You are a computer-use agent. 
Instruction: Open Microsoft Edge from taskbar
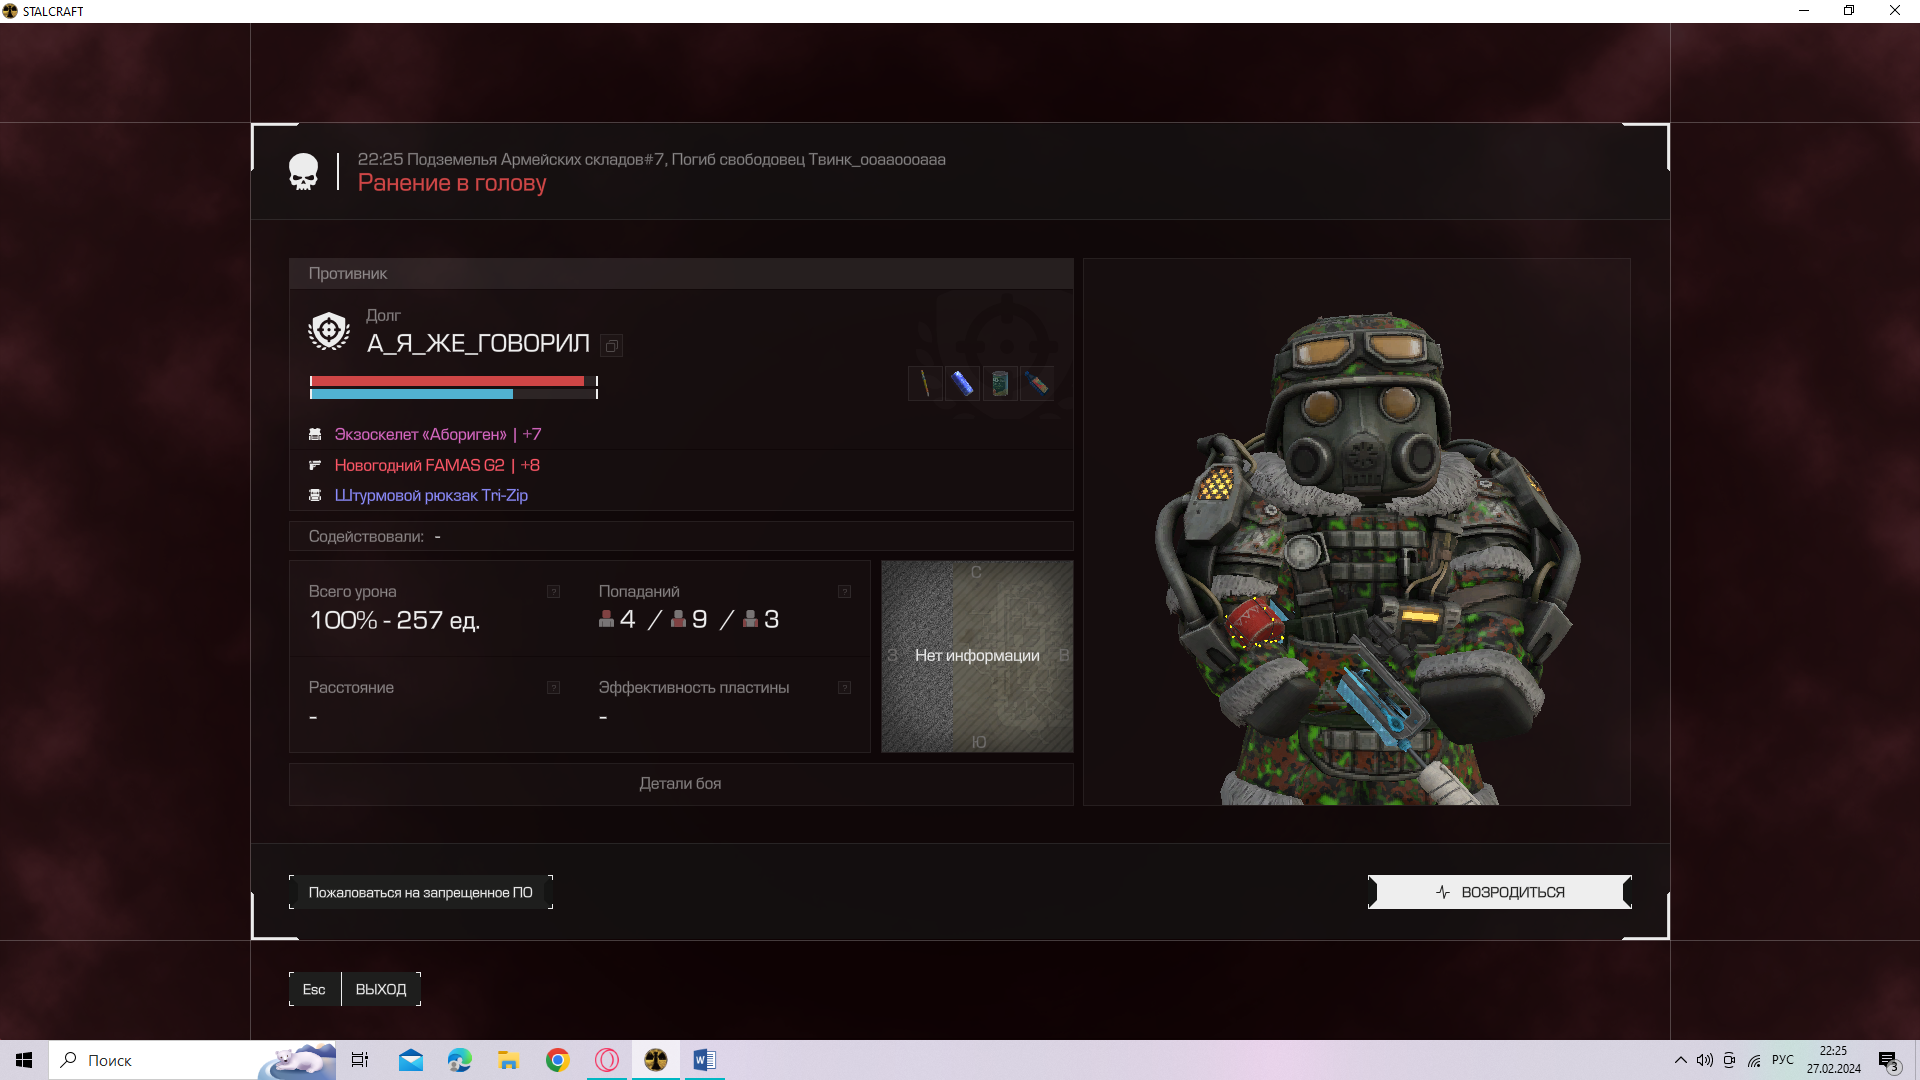(x=459, y=1060)
